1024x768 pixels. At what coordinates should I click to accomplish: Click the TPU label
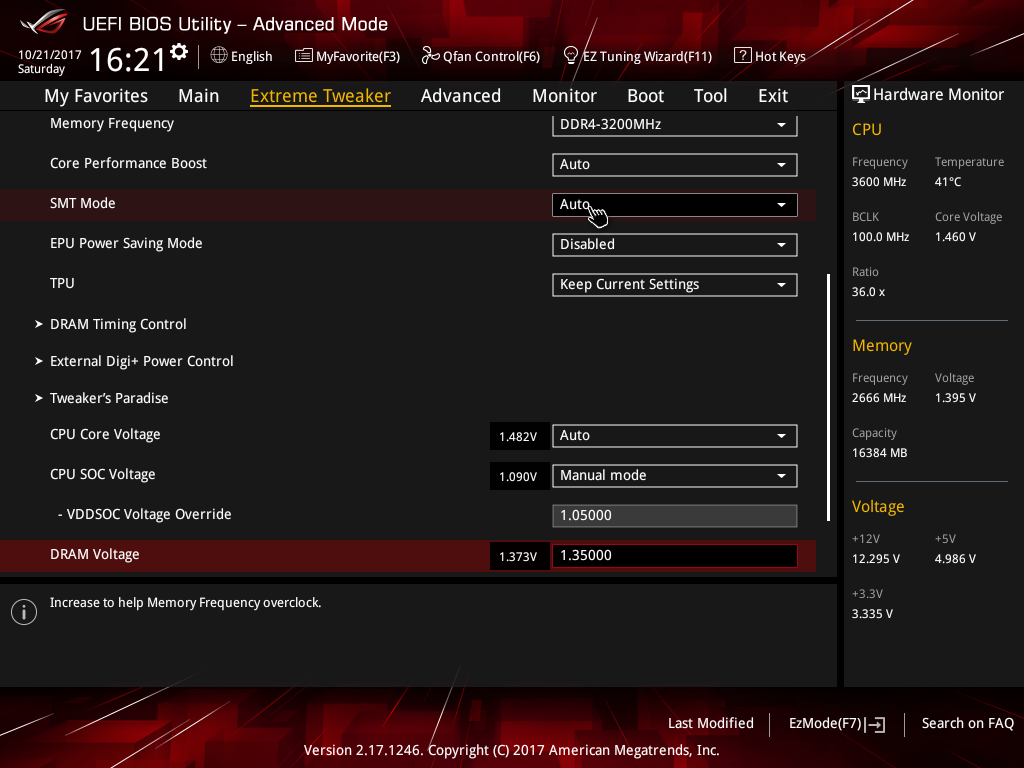coord(62,283)
